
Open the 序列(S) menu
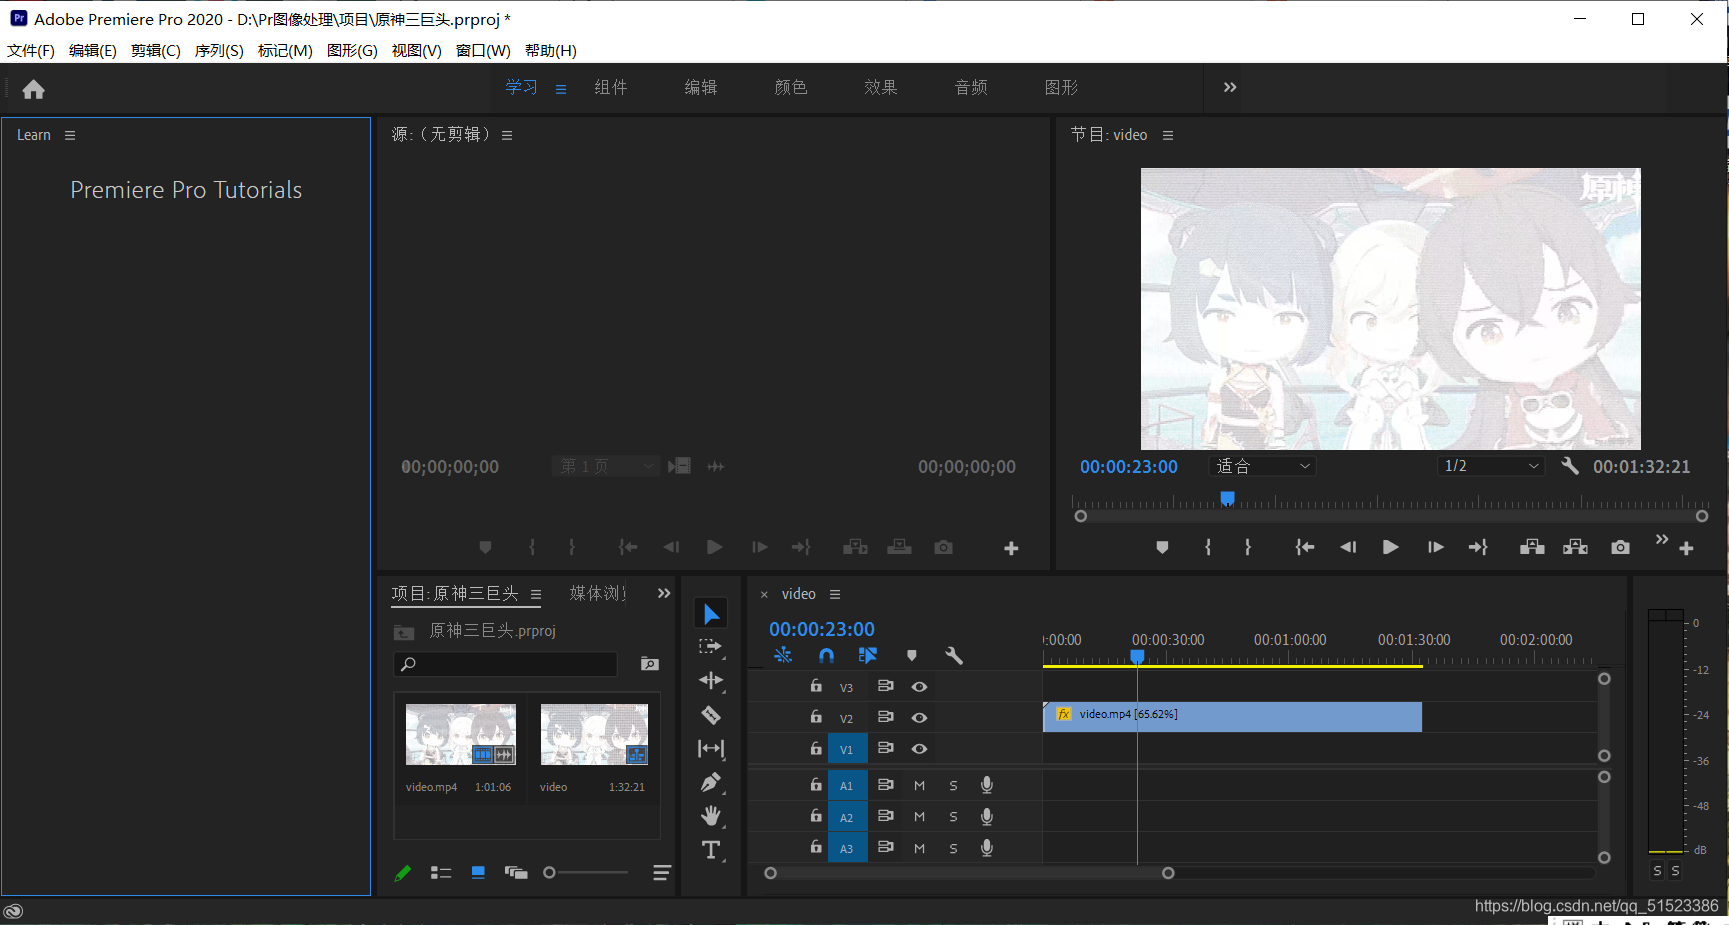pos(219,51)
